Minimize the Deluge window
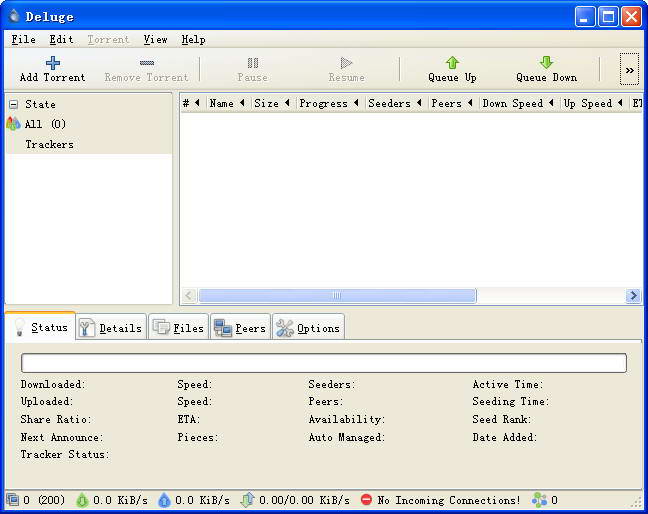 click(x=585, y=17)
